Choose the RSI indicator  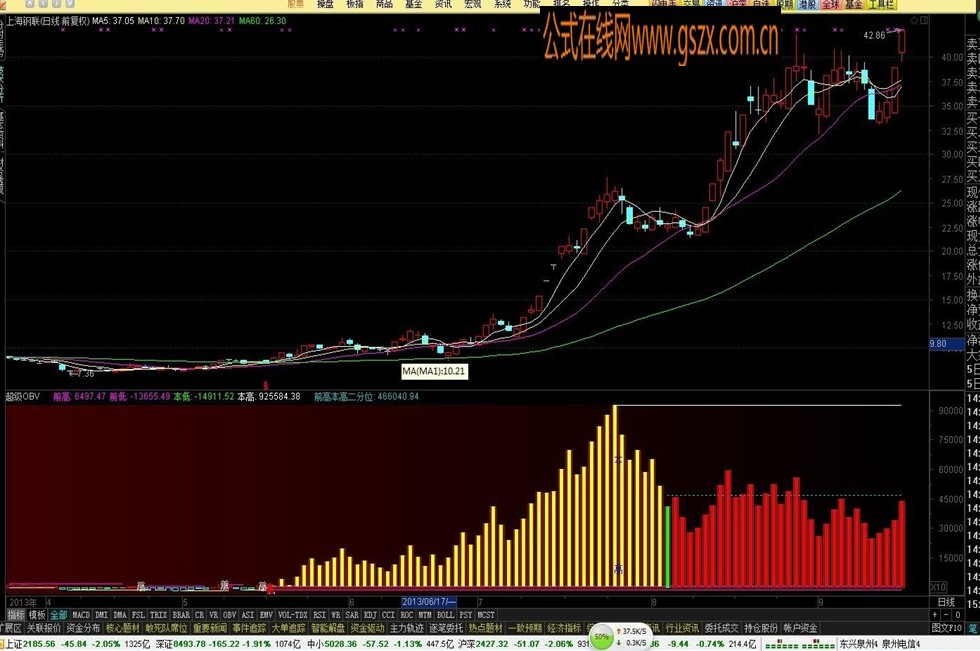click(x=319, y=615)
